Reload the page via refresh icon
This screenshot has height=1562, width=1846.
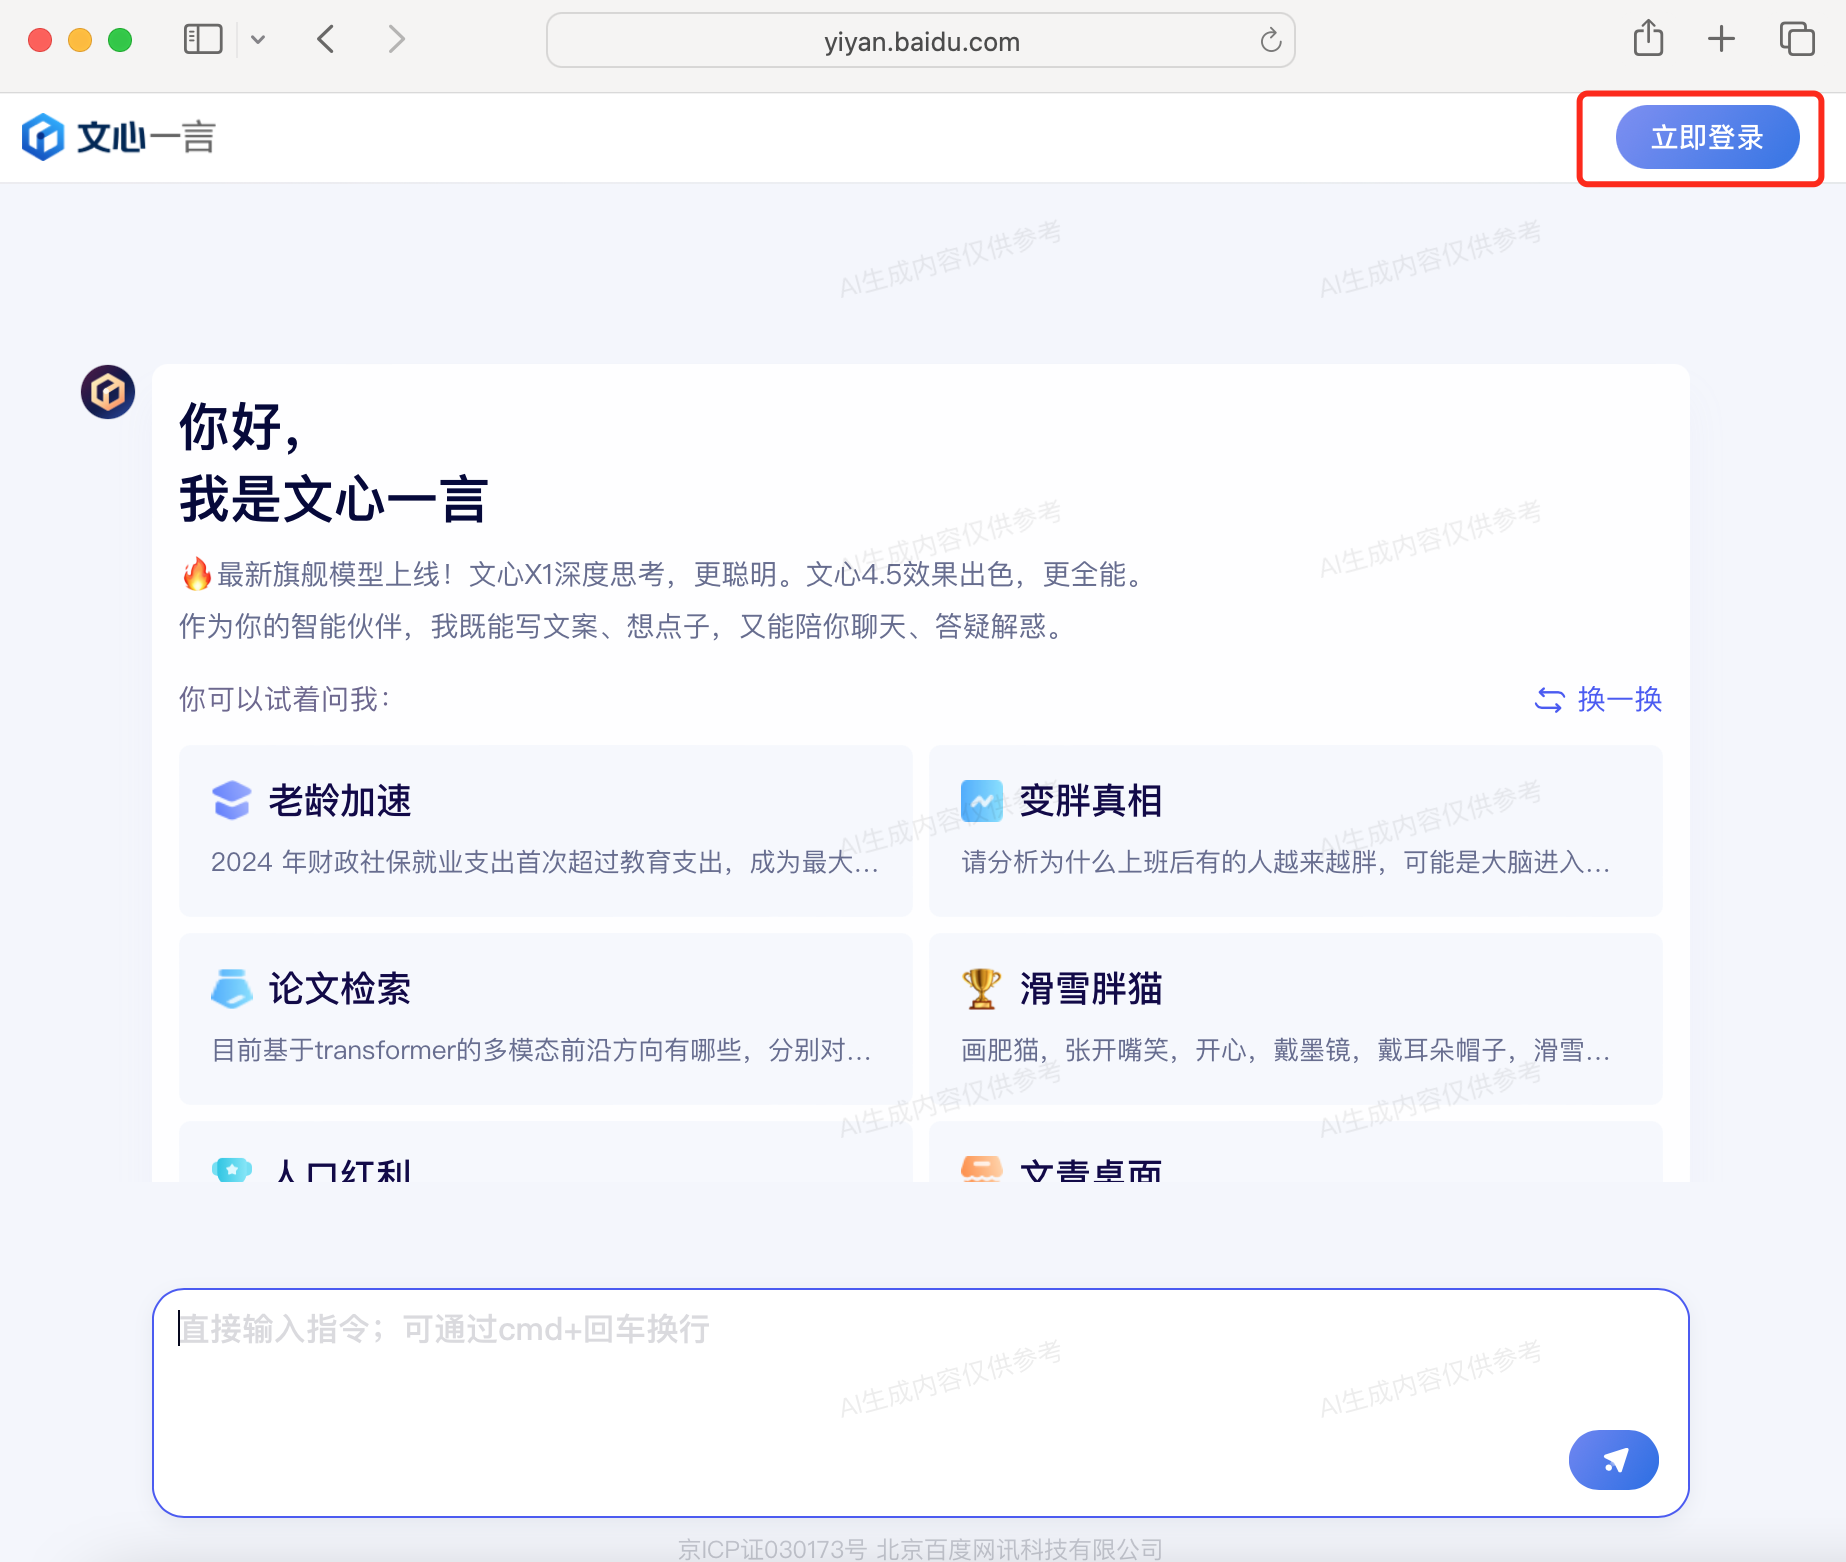(x=1270, y=41)
